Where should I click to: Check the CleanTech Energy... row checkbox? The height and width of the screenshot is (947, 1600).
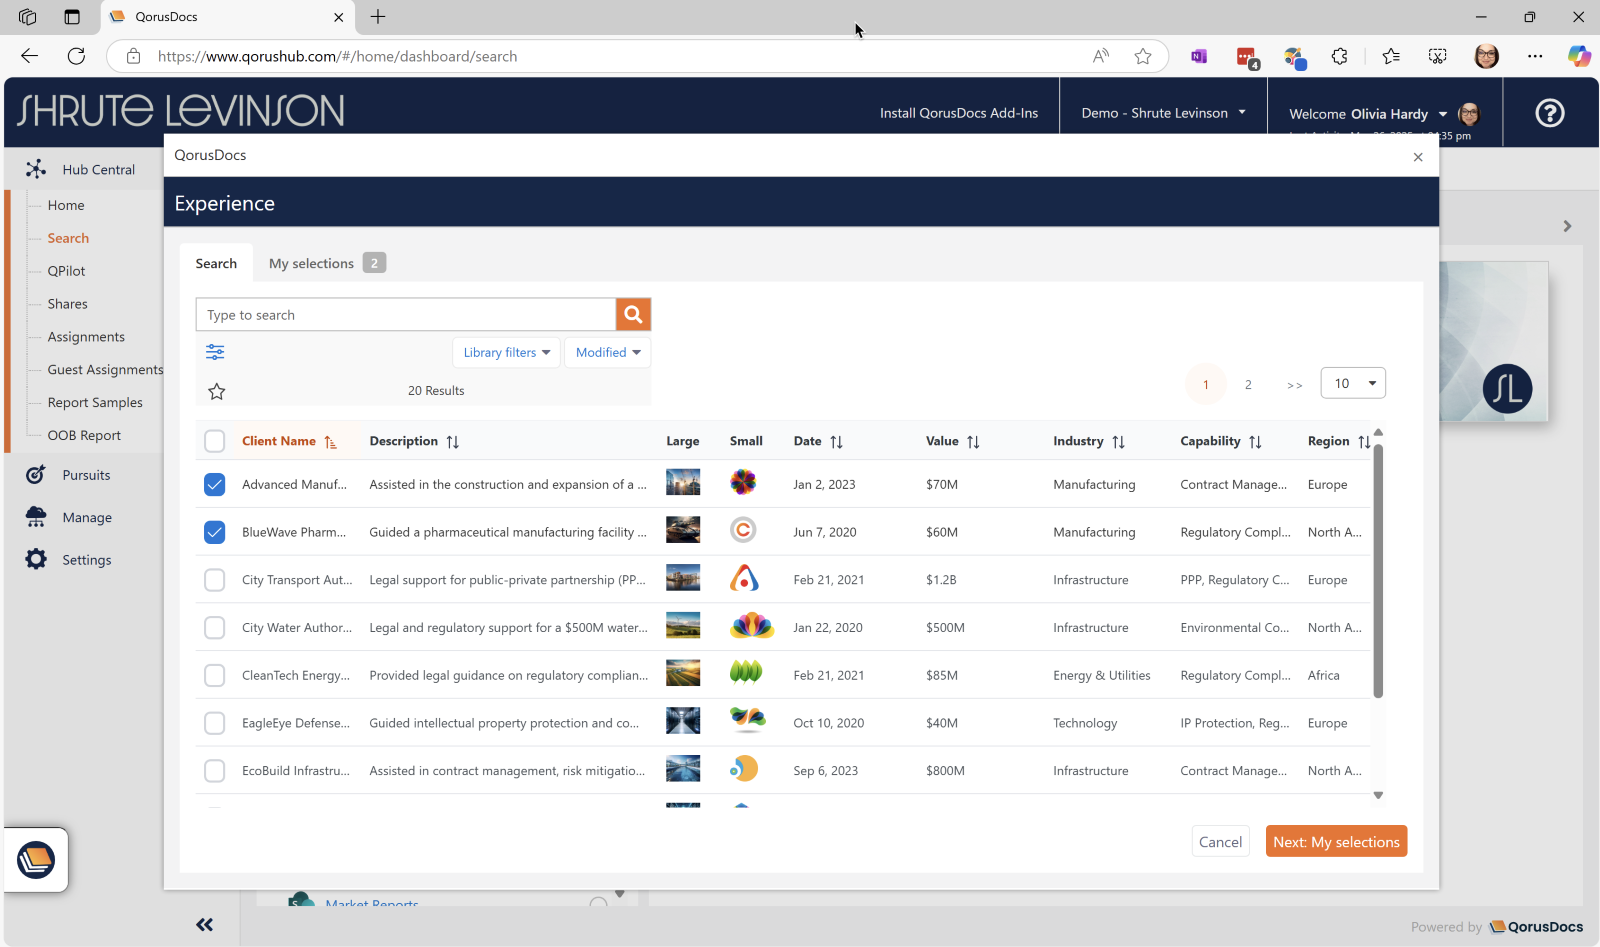(215, 676)
